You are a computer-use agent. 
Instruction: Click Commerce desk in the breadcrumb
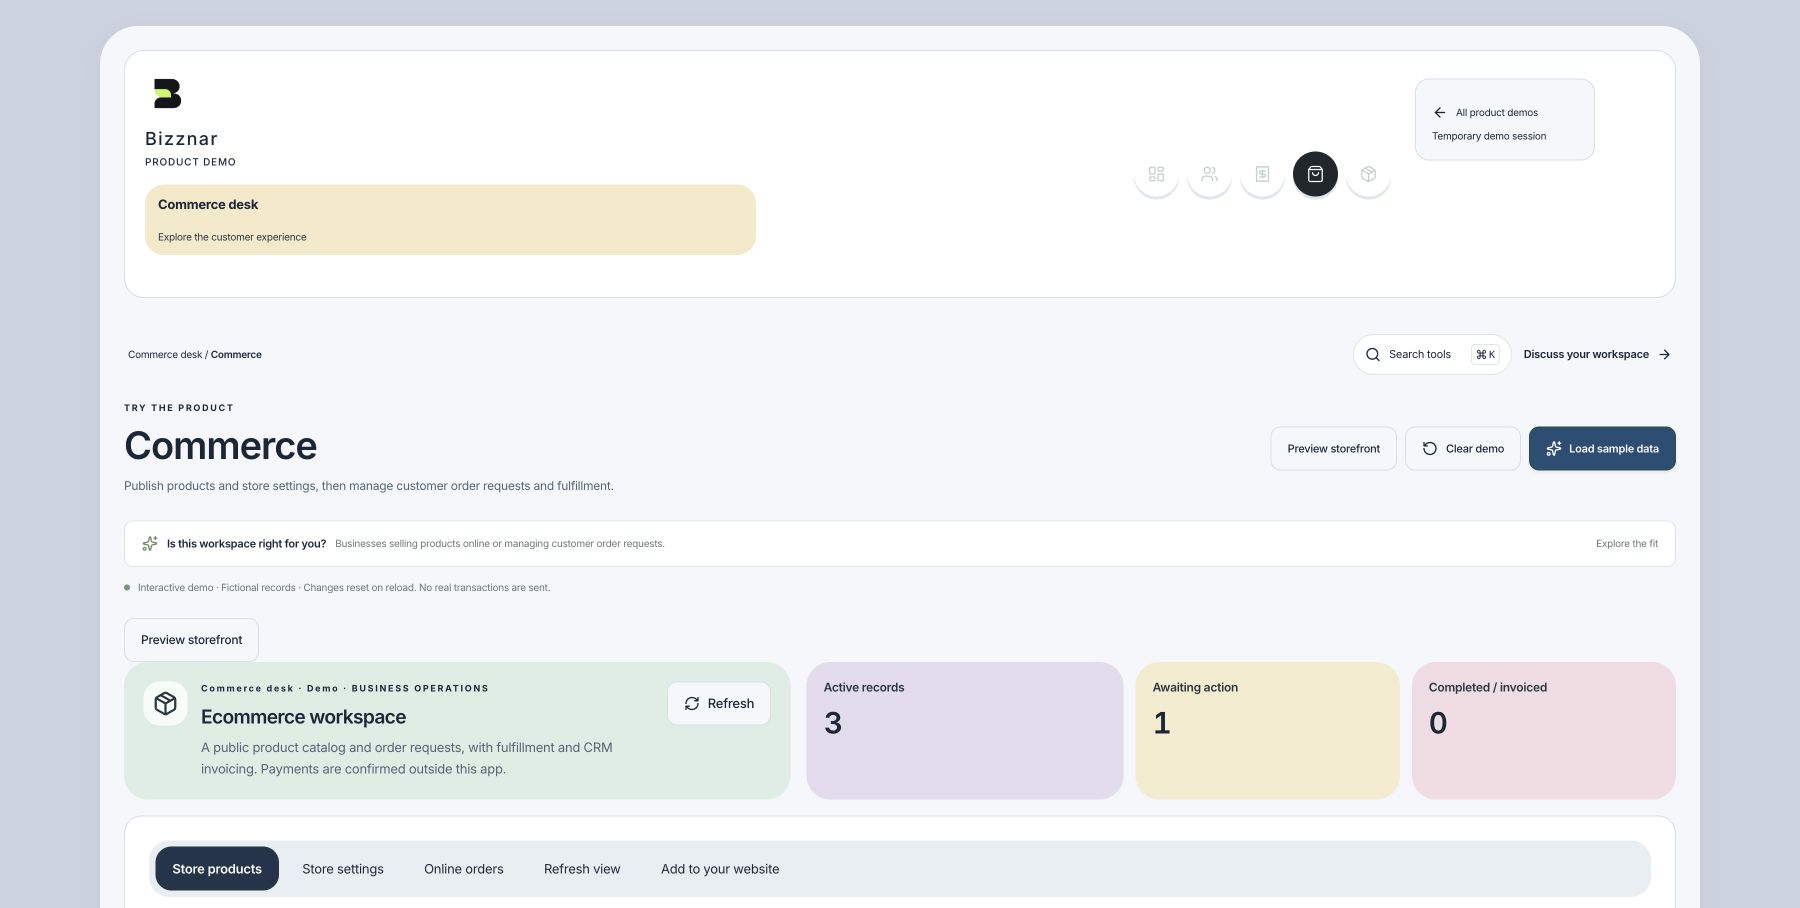(165, 354)
